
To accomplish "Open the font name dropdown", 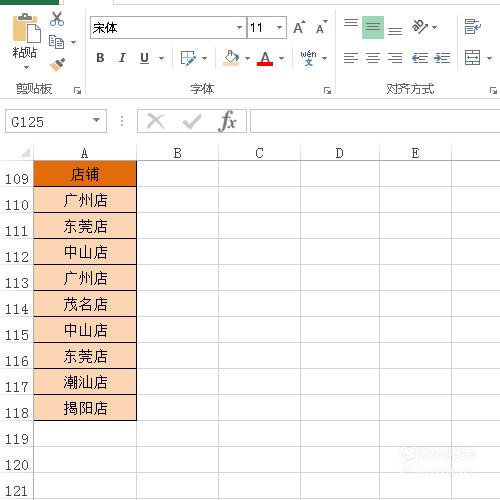I will click(x=239, y=27).
